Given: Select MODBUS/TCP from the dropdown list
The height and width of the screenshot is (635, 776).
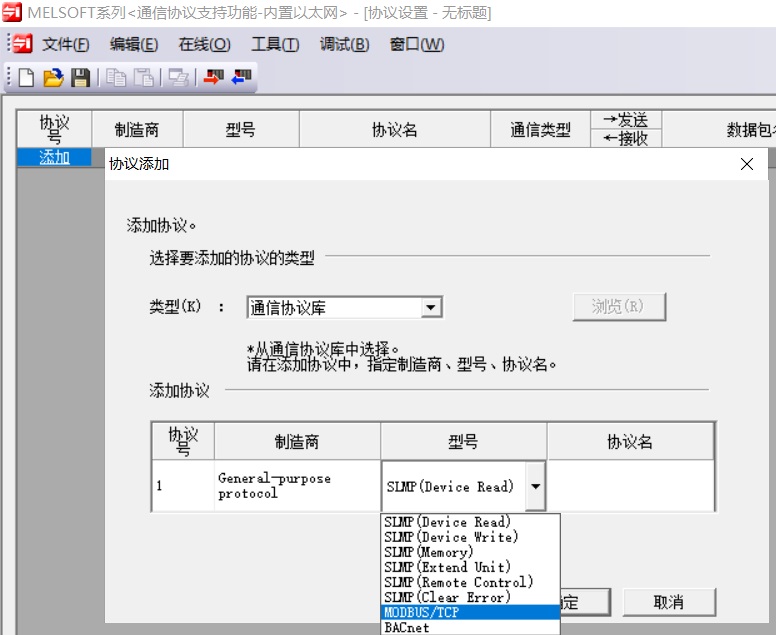Looking at the screenshot, I should pyautogui.click(x=470, y=612).
